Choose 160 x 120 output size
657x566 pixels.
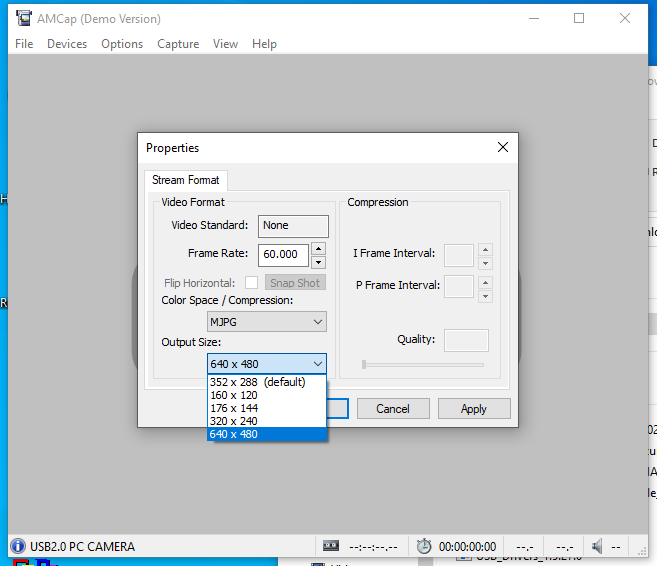(267, 395)
